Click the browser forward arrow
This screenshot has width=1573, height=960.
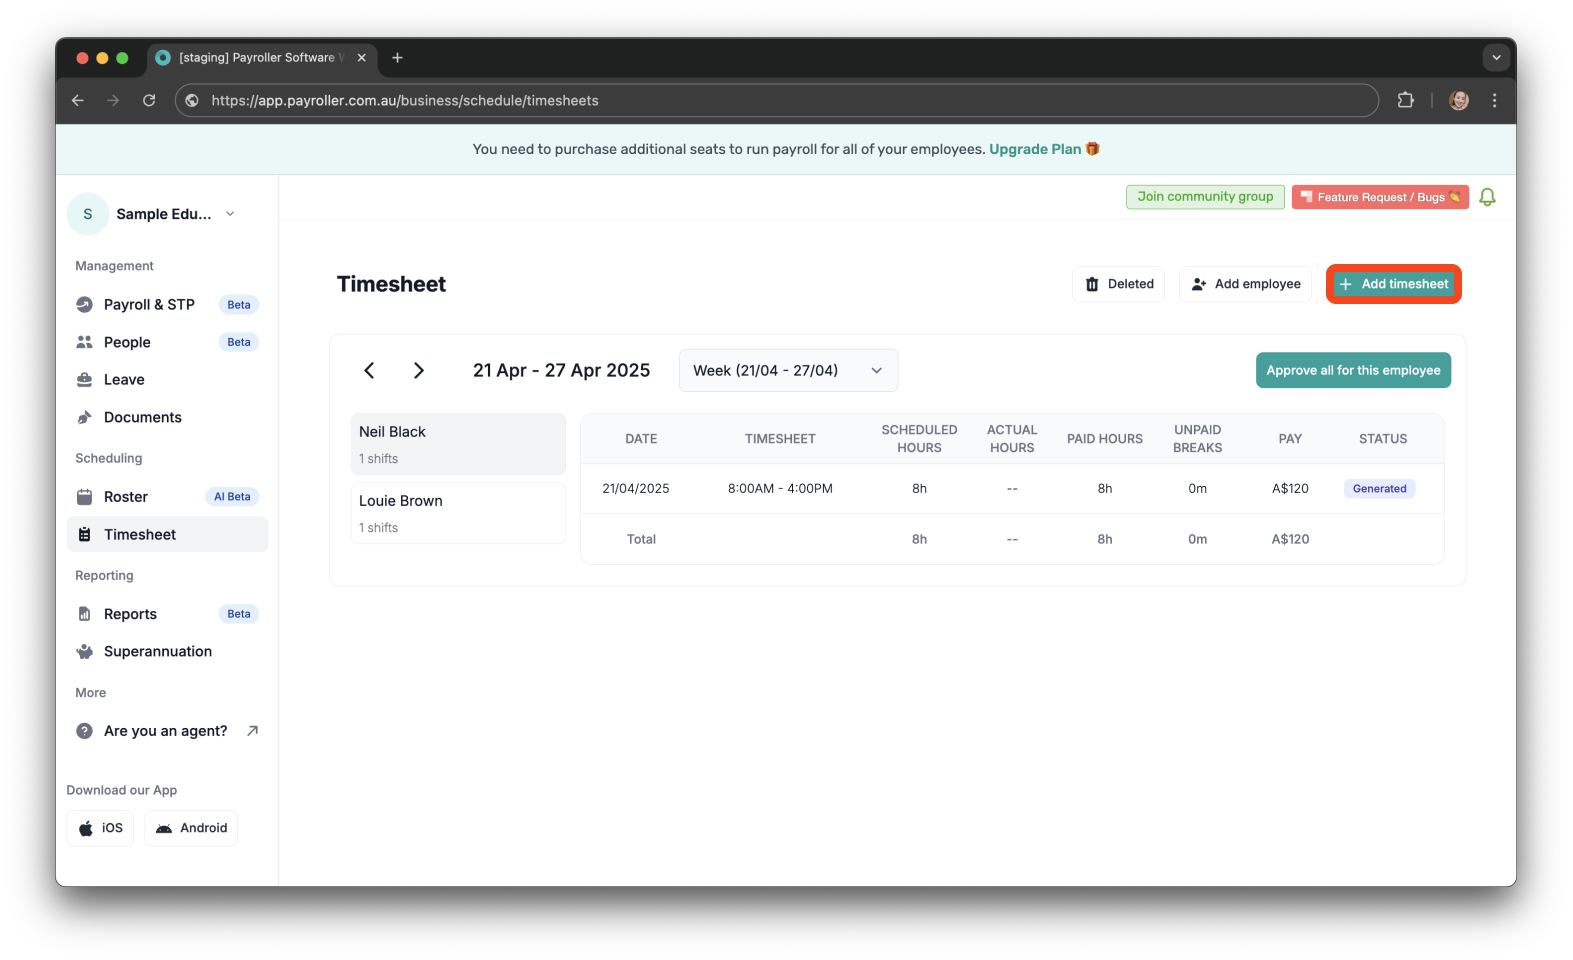tap(113, 100)
